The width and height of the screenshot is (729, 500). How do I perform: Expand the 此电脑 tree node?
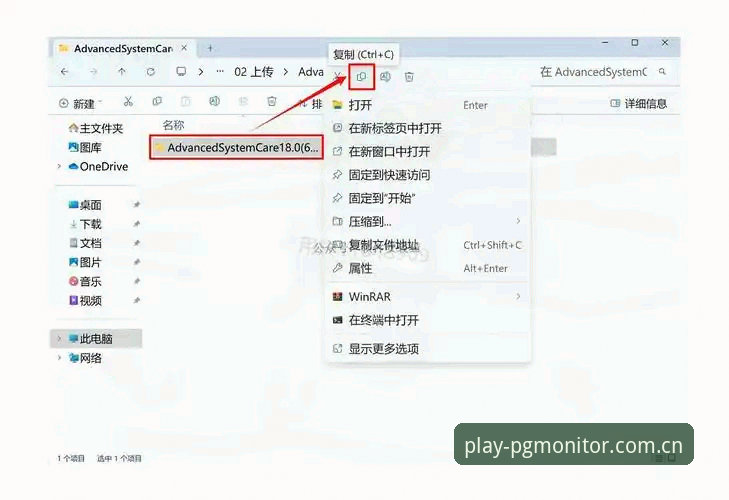tap(59, 339)
